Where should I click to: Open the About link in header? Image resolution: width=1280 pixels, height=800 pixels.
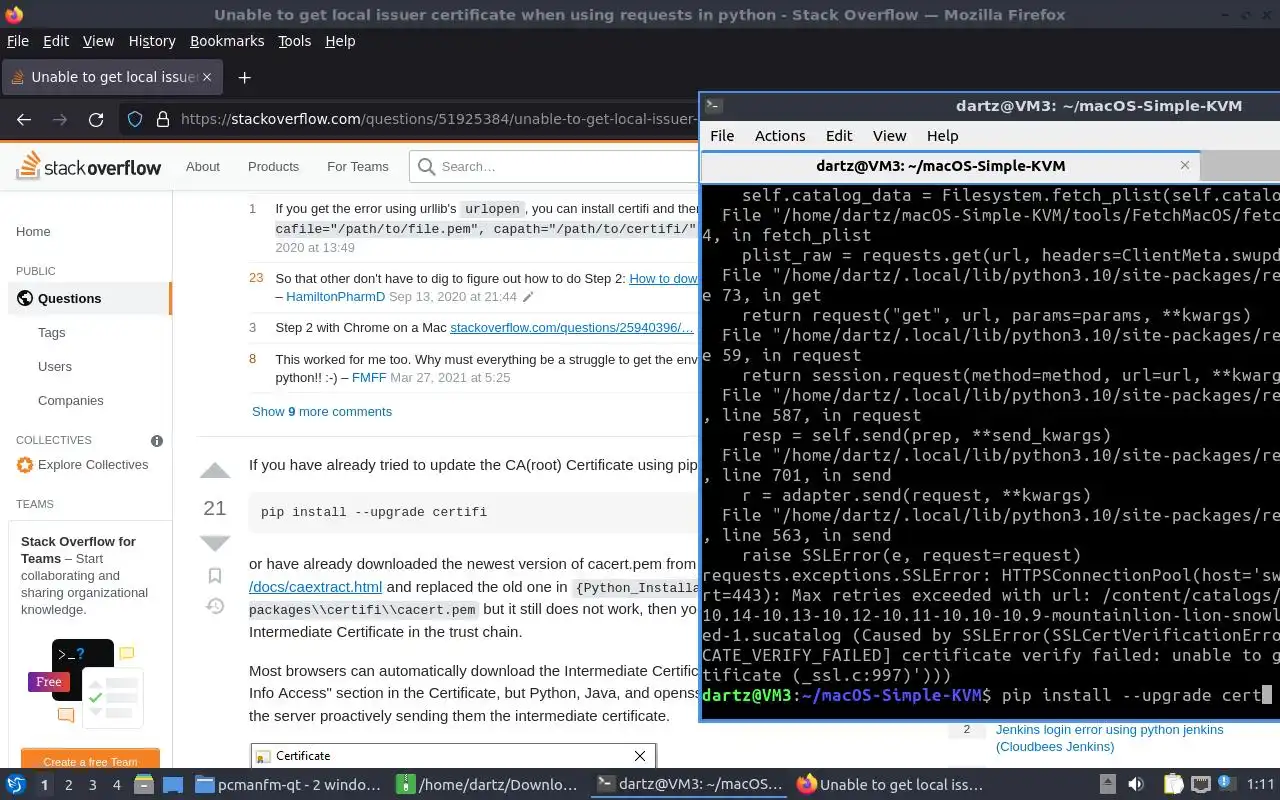[203, 166]
